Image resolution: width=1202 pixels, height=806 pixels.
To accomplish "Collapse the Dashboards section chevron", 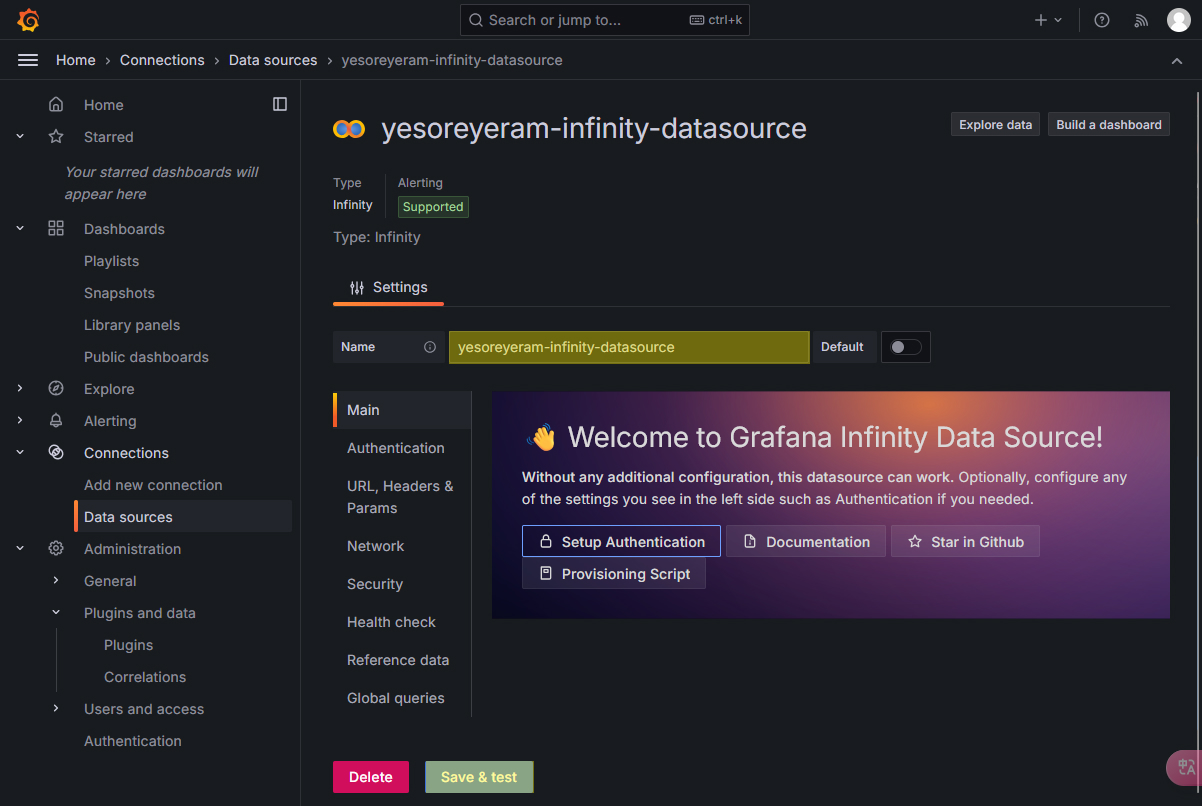I will tap(20, 229).
